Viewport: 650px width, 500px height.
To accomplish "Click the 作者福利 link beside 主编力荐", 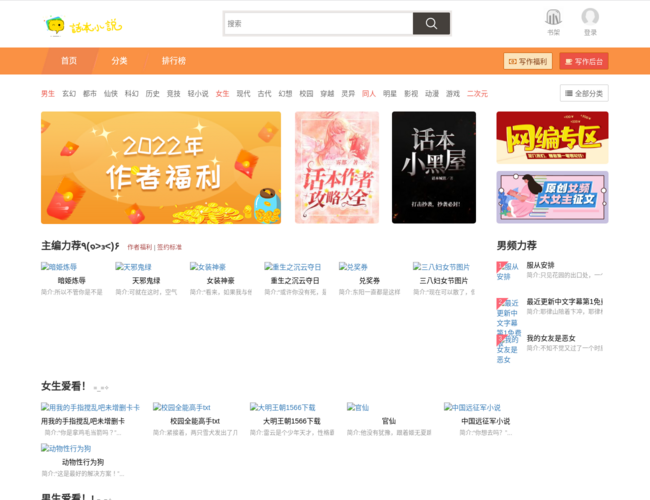I will [140, 247].
